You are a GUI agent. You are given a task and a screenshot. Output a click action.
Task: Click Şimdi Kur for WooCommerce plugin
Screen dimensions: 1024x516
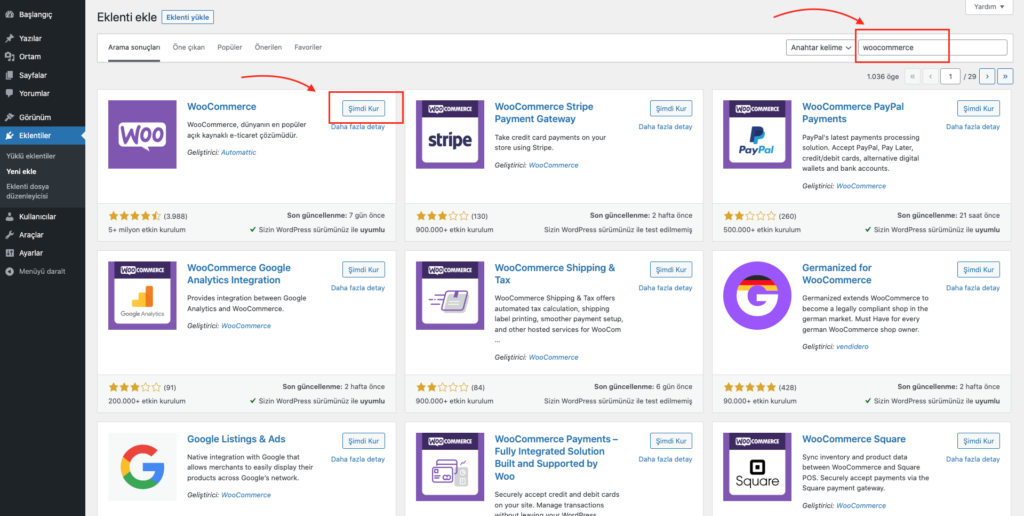(x=364, y=108)
